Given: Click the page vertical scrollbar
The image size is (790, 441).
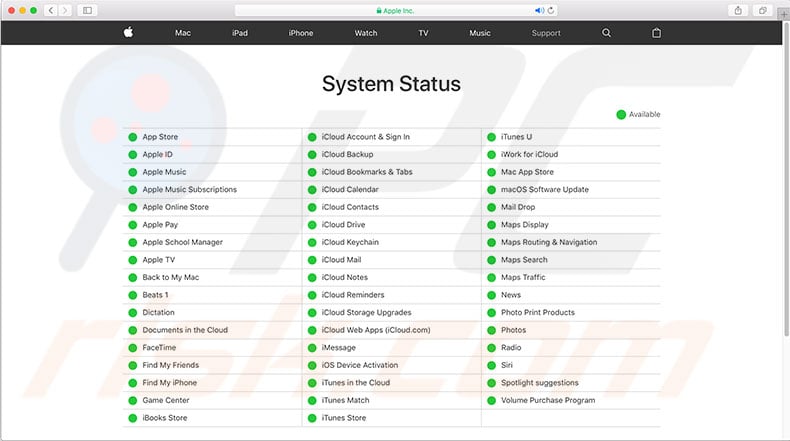Looking at the screenshot, I should 786,179.
